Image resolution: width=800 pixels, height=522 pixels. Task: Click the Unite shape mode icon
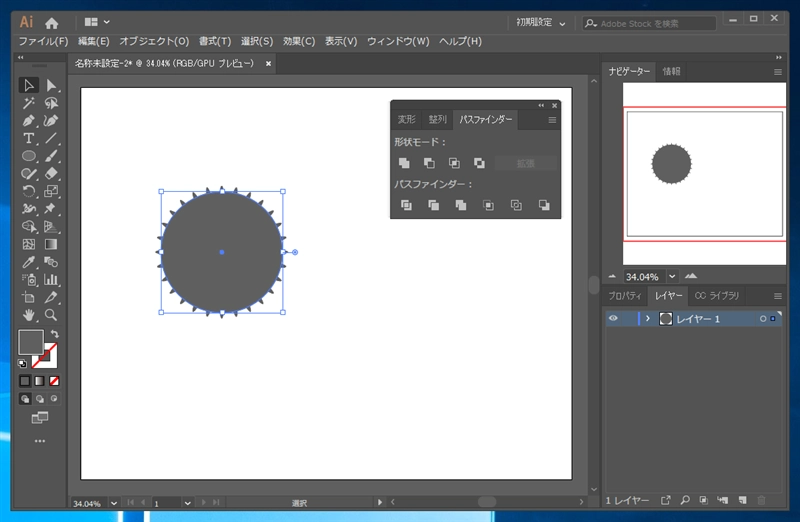pyautogui.click(x=404, y=163)
